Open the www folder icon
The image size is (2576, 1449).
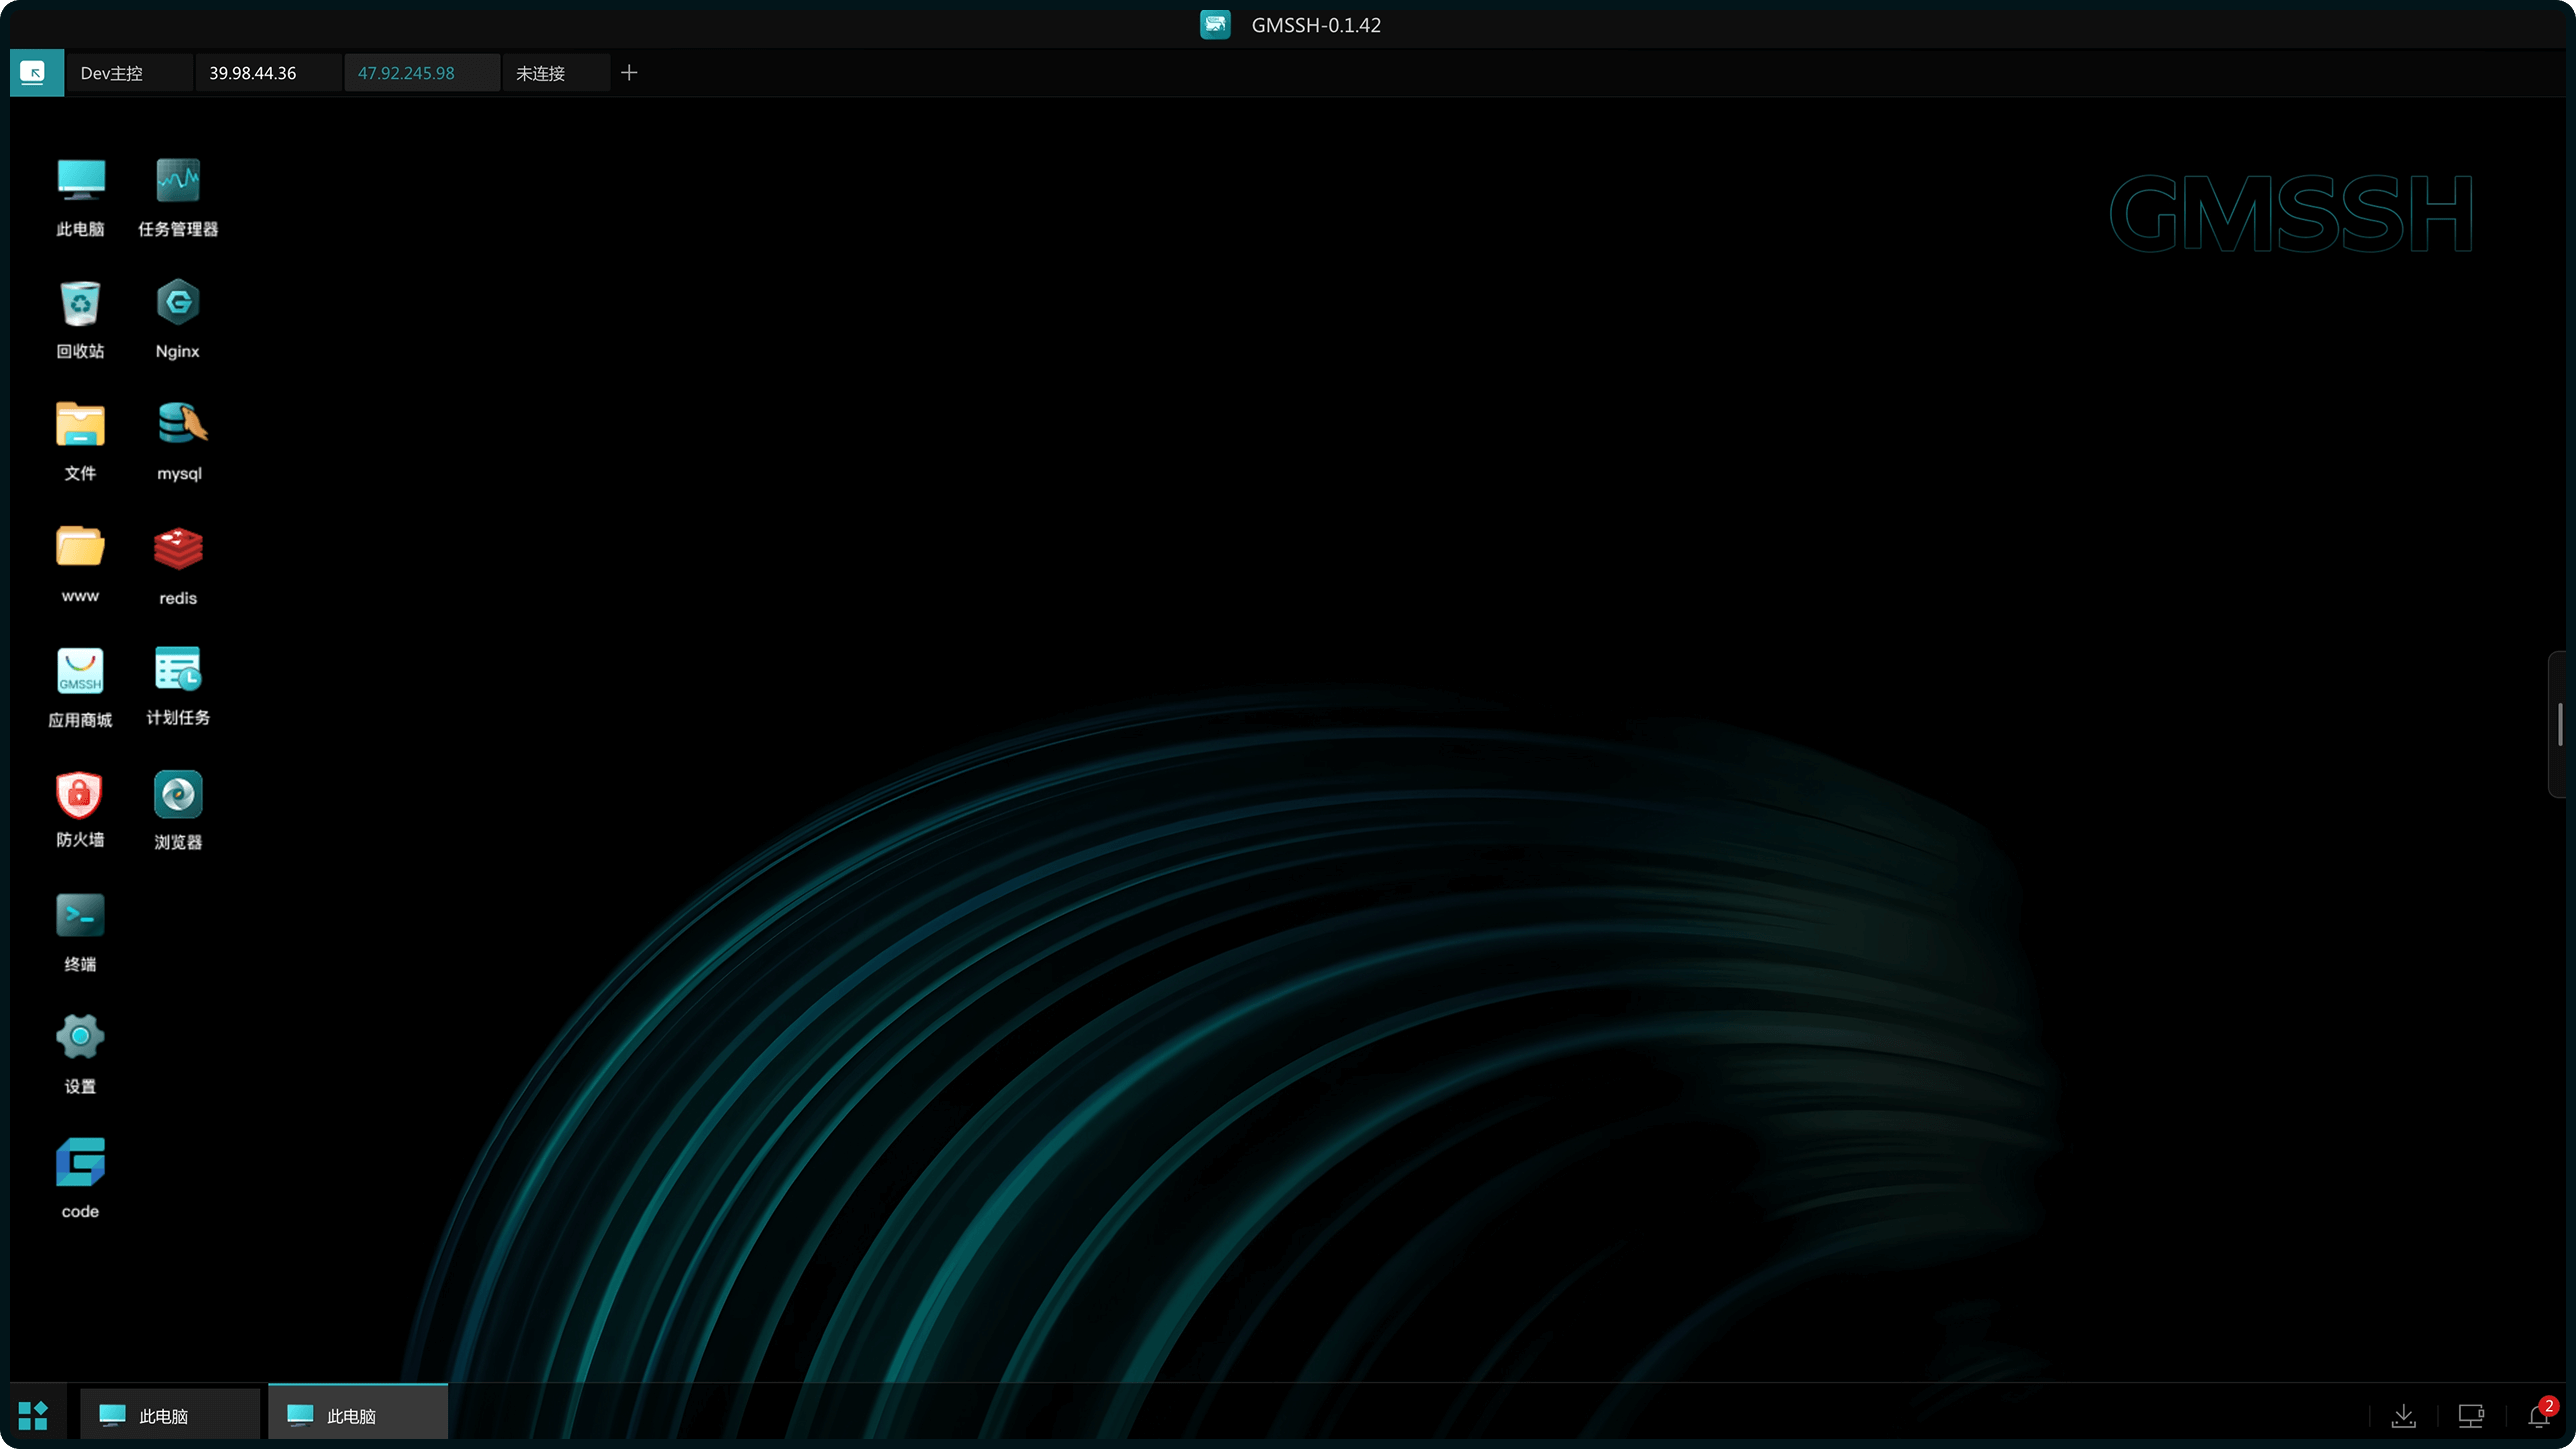80,548
